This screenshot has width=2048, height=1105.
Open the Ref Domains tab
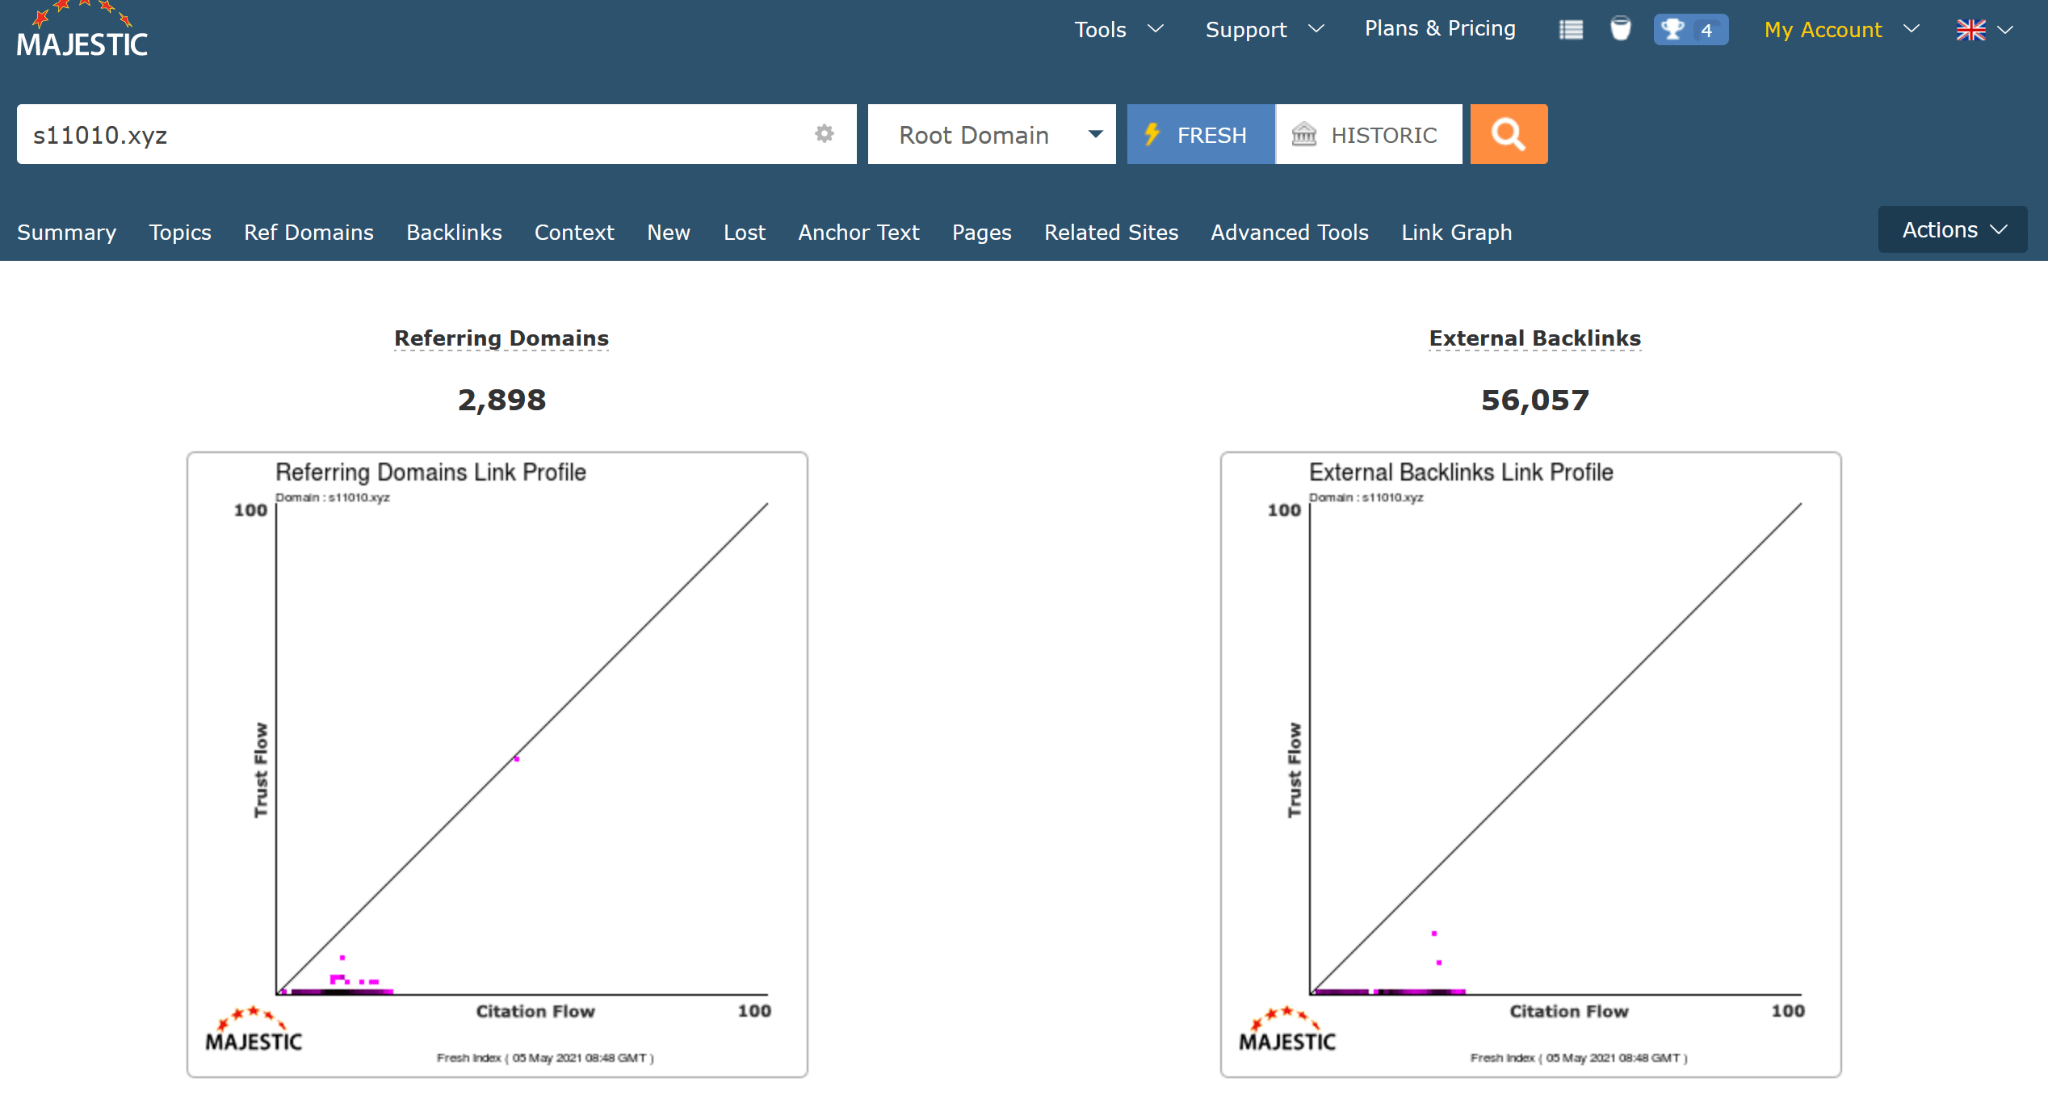coord(309,232)
